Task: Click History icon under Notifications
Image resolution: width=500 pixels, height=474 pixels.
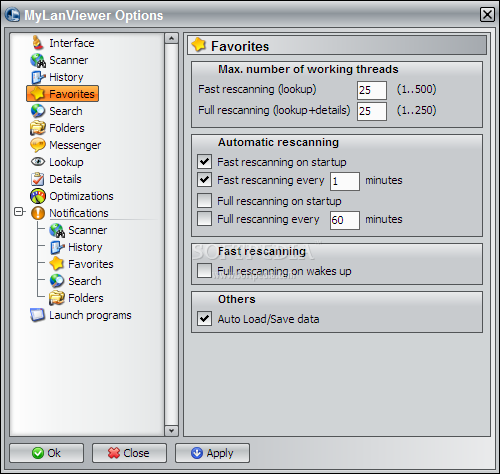Action: [57, 247]
